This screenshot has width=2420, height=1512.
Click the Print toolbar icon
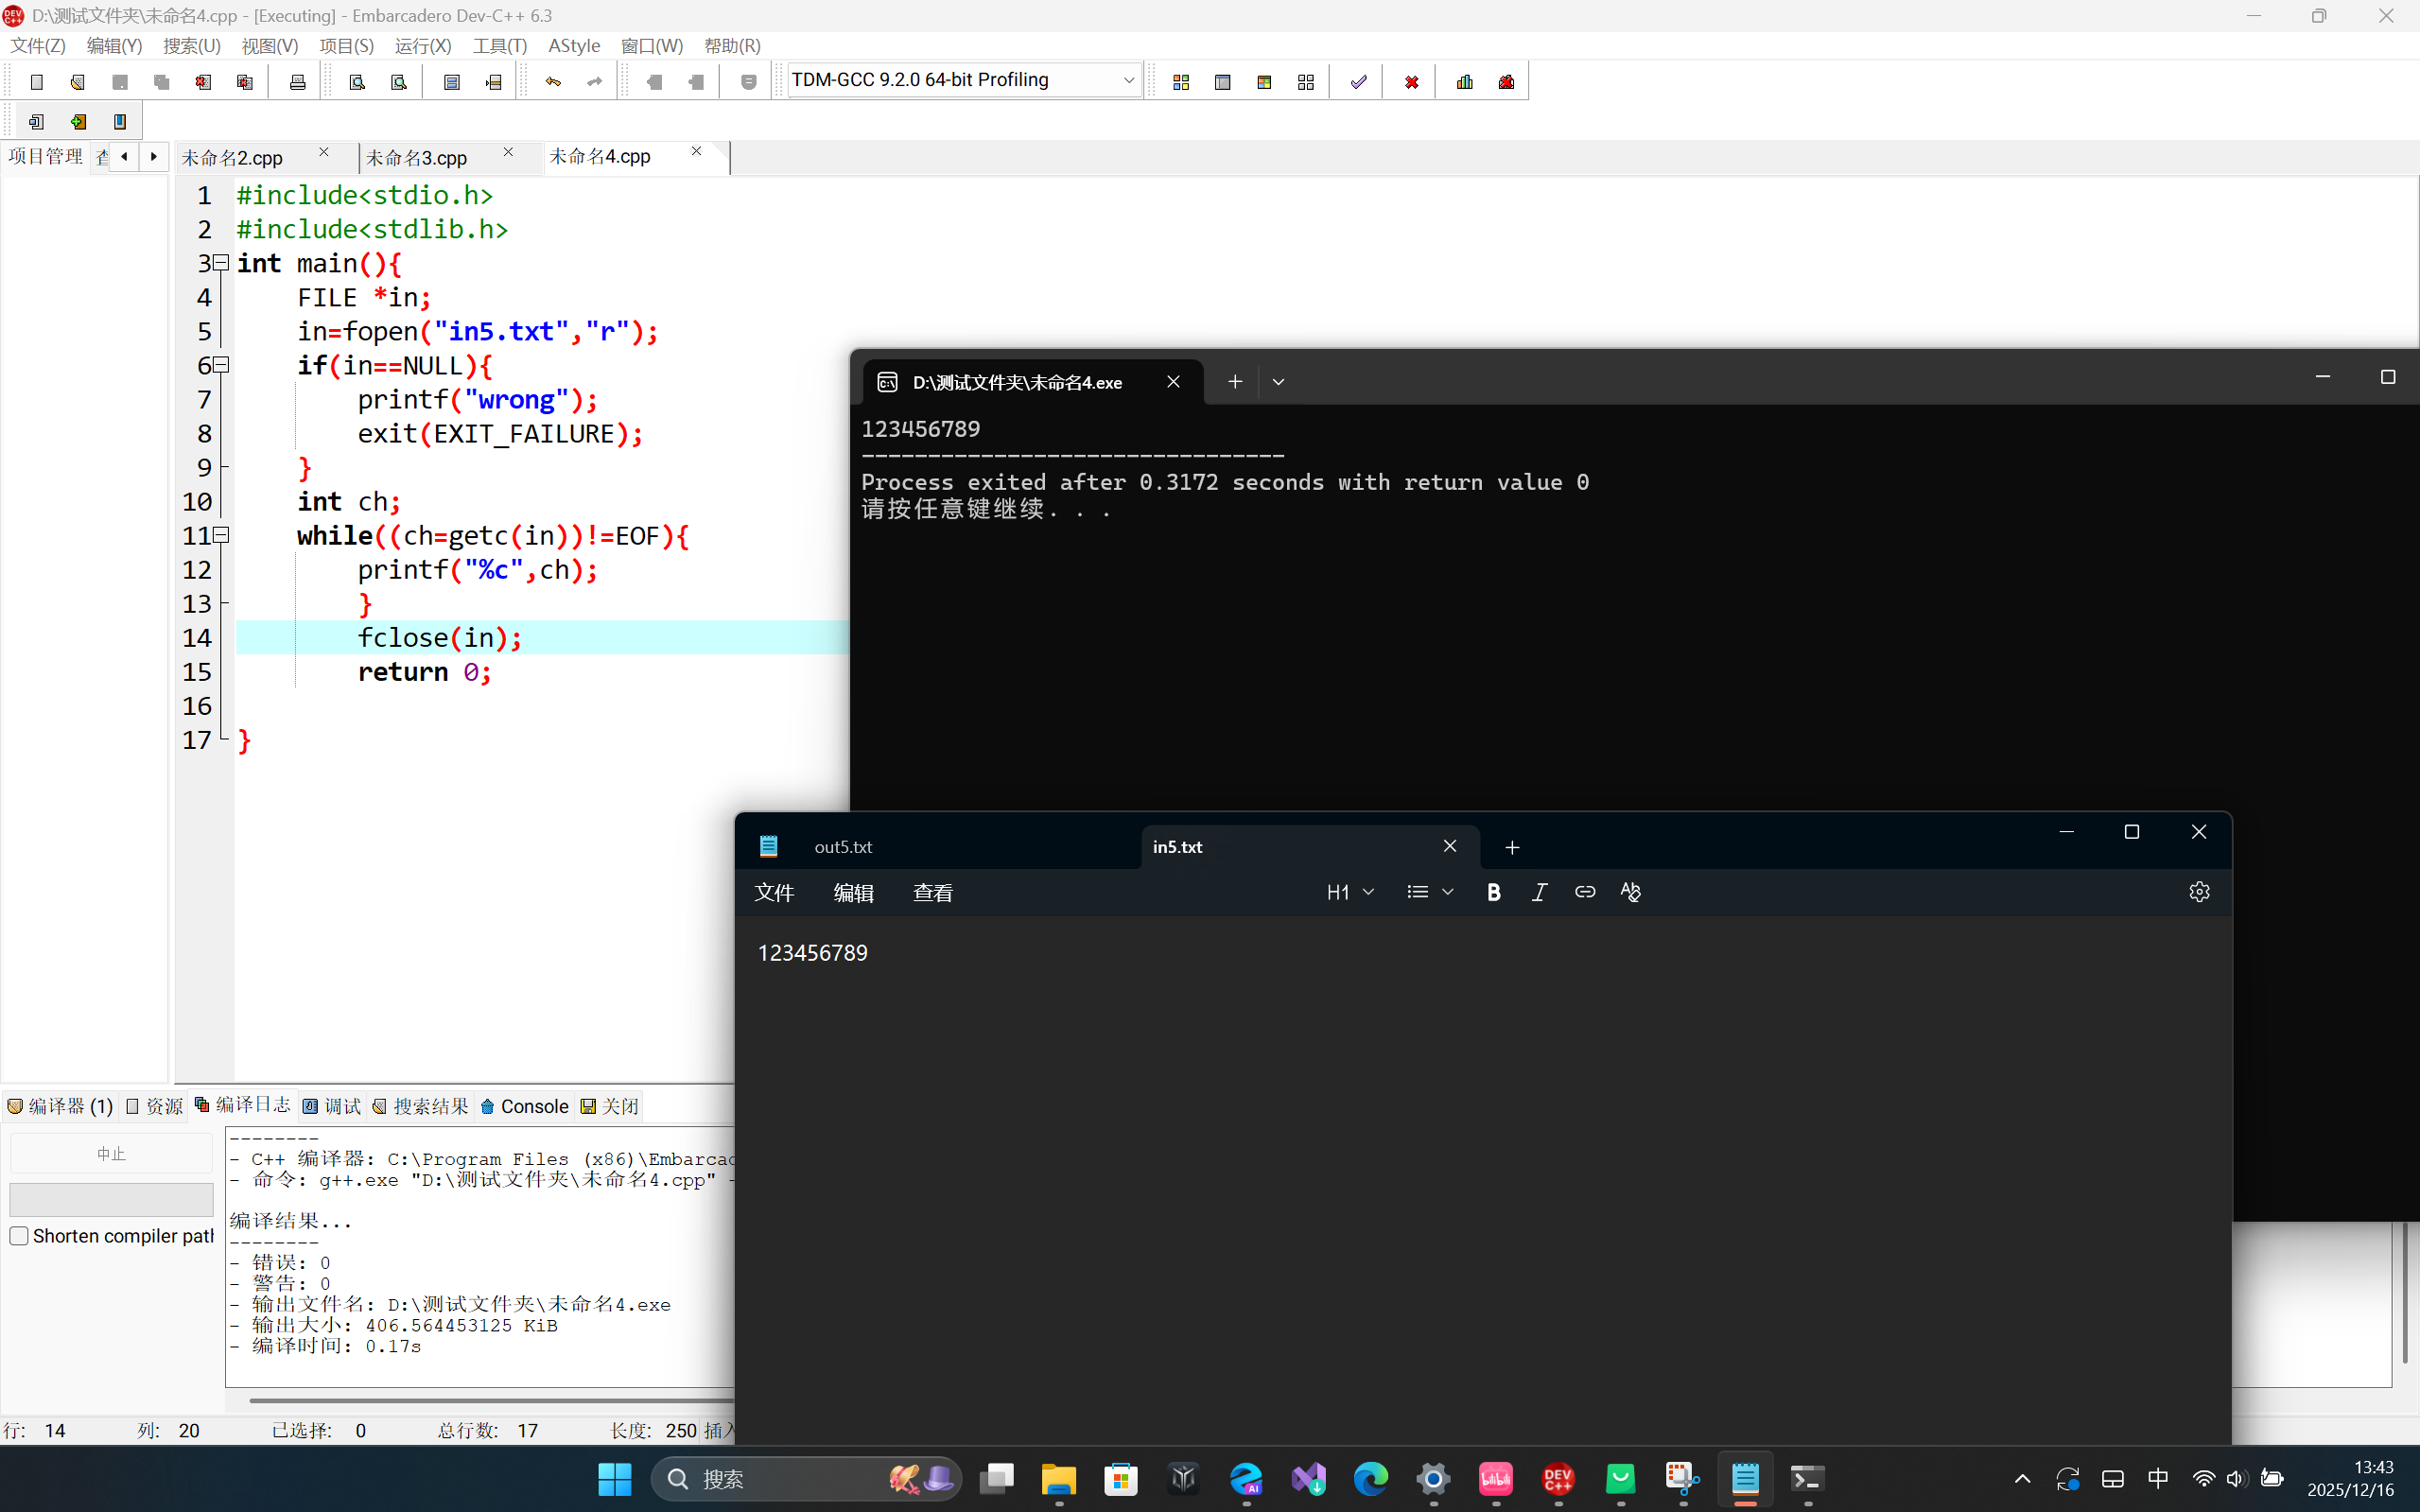coord(297,82)
